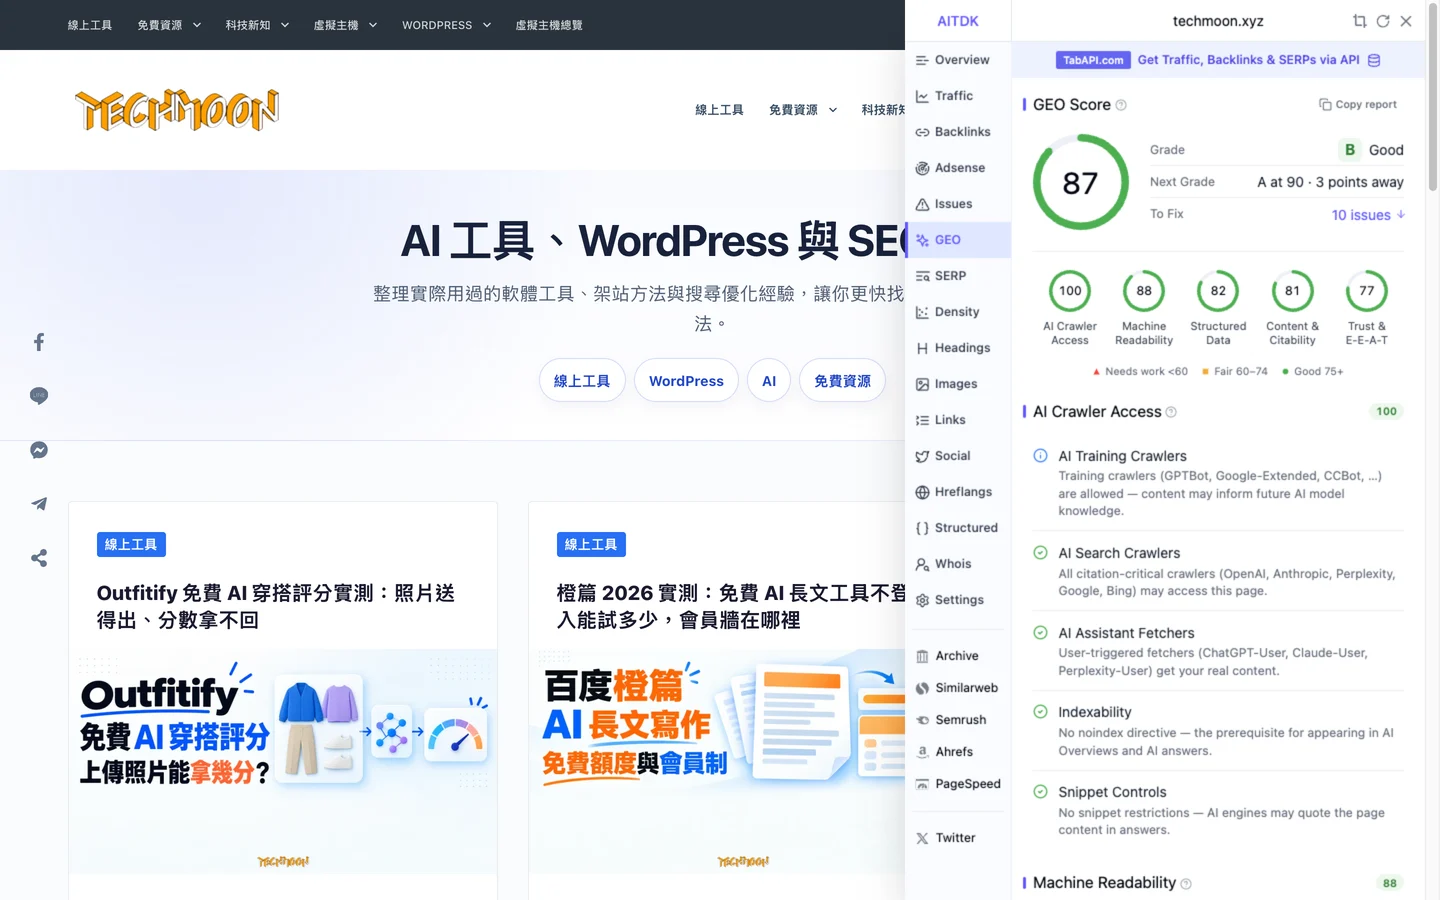1440x900 pixels.
Task: Open the Backlinks section
Action: point(957,132)
